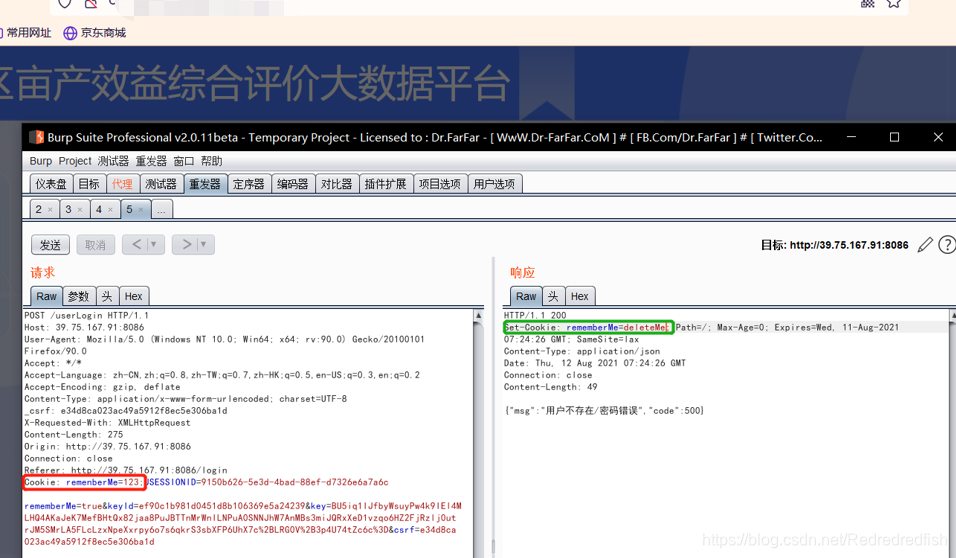This screenshot has height=558, width=956.
Task: Open the Burp menu
Action: (x=41, y=161)
